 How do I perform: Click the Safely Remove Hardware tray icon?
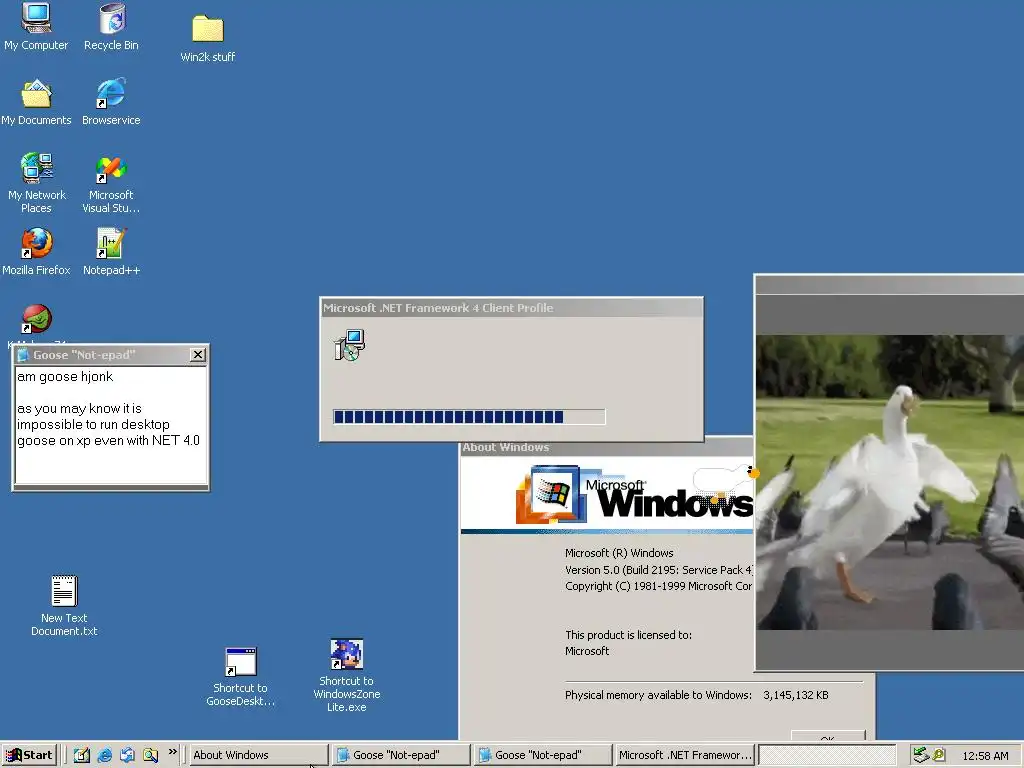click(921, 755)
